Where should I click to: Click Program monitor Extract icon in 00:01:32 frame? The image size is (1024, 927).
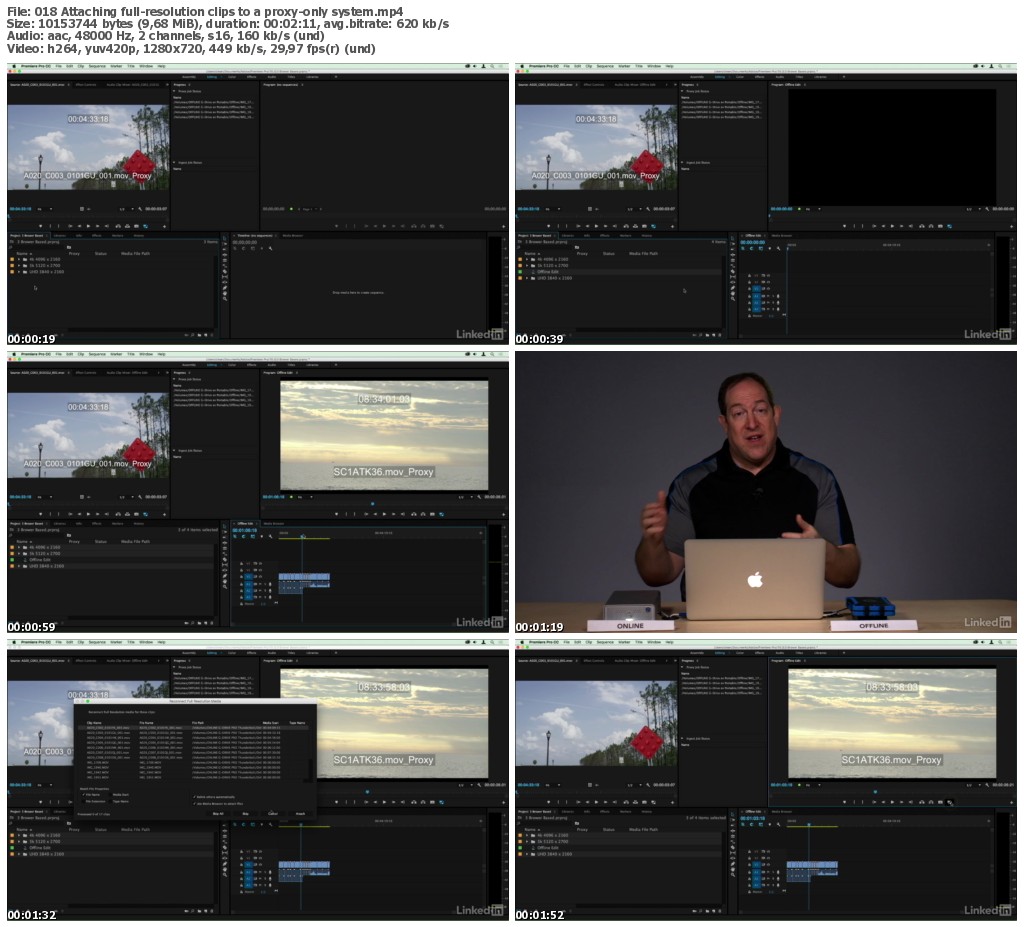(423, 802)
